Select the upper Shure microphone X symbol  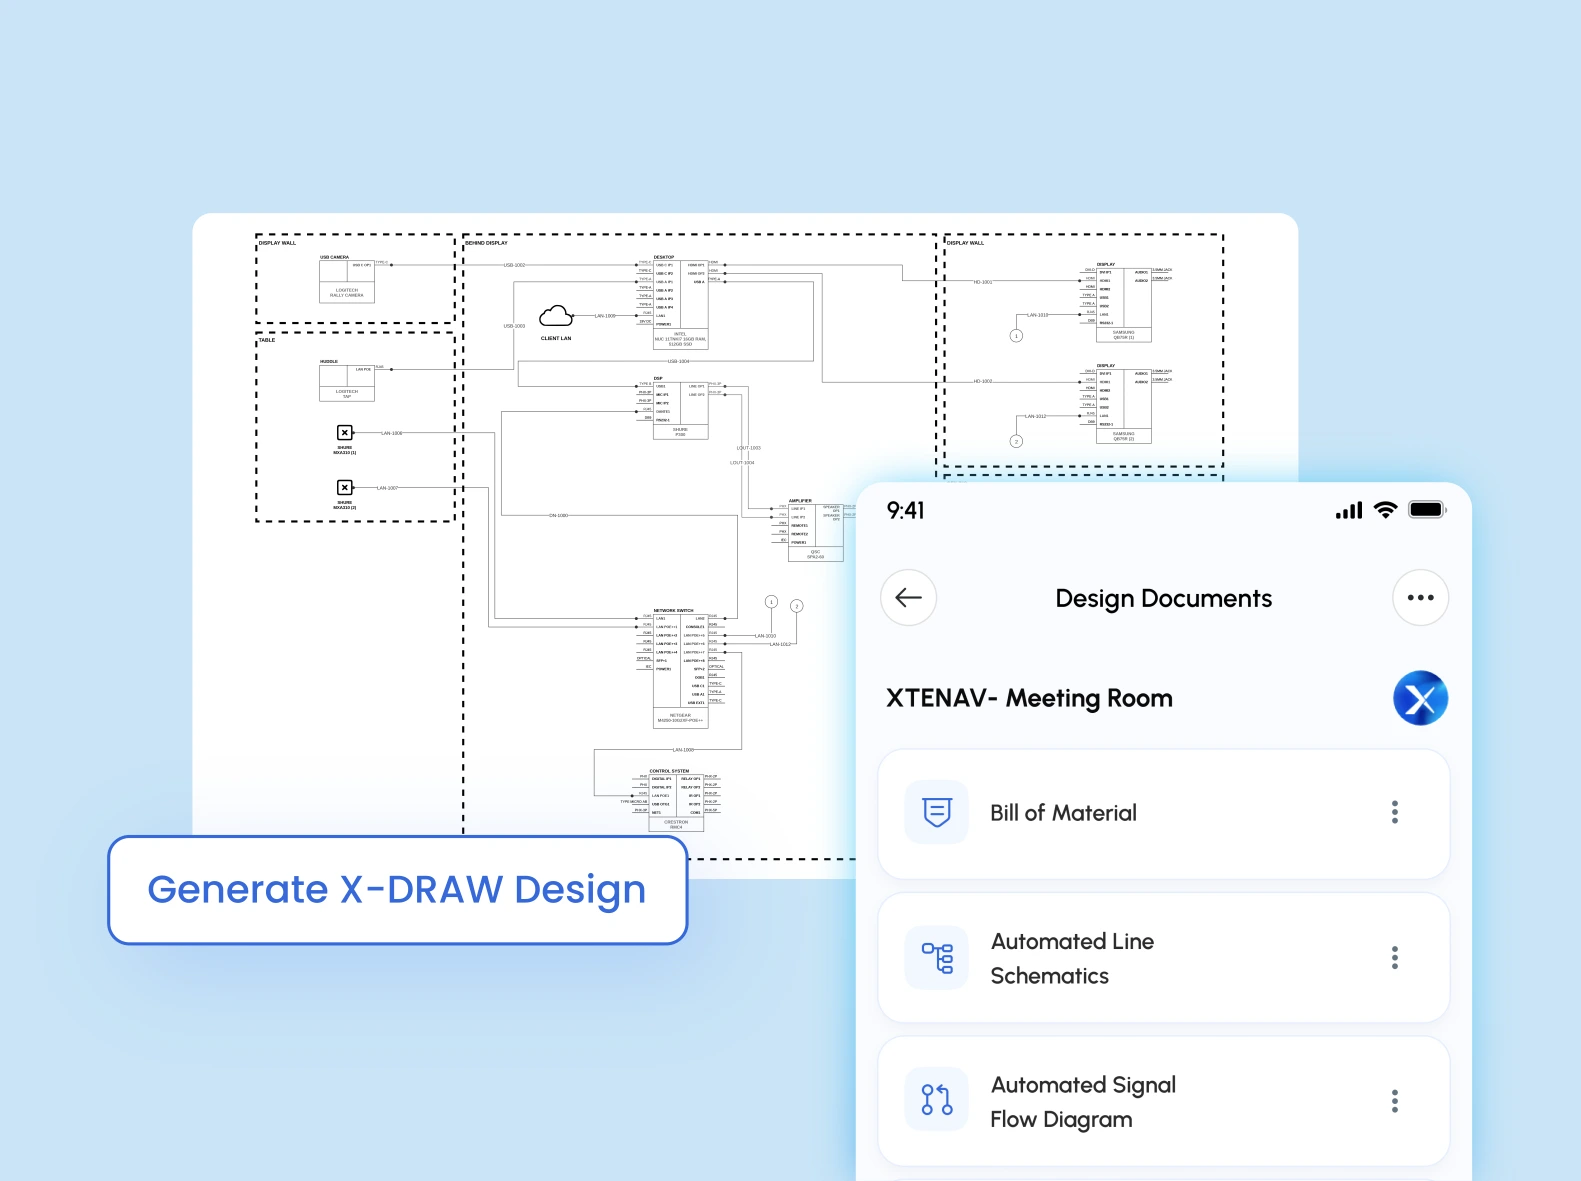coord(344,433)
